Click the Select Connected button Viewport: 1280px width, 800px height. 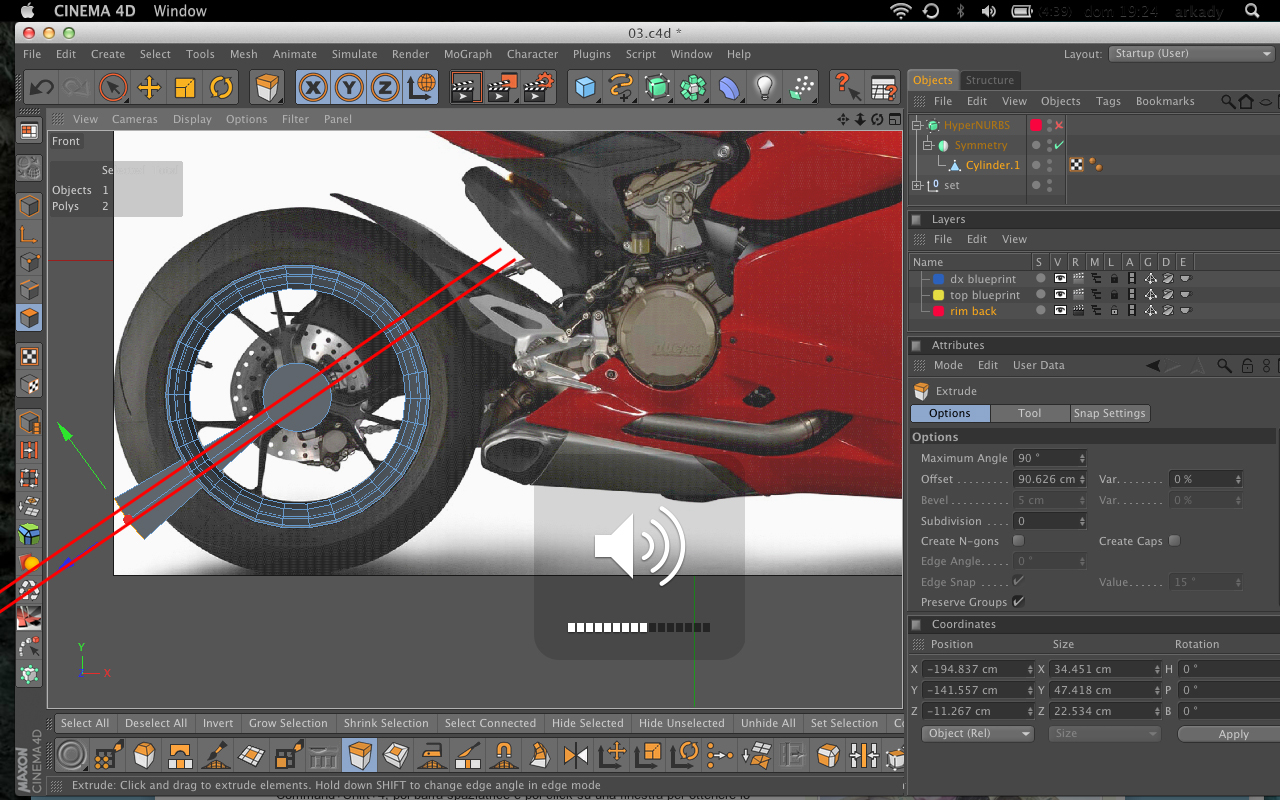pyautogui.click(x=490, y=723)
